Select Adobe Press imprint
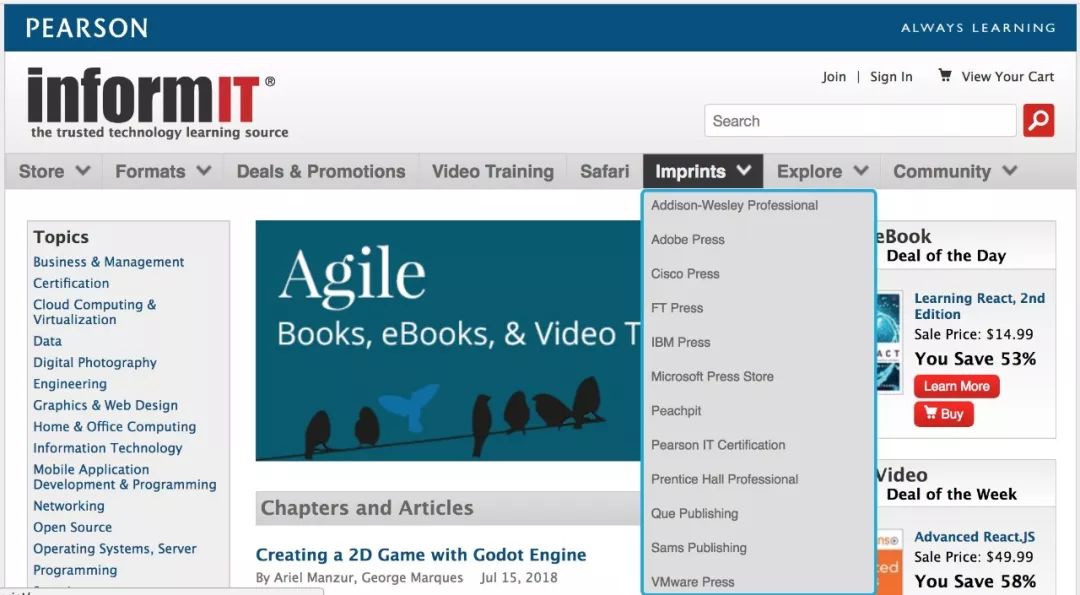 pos(687,240)
